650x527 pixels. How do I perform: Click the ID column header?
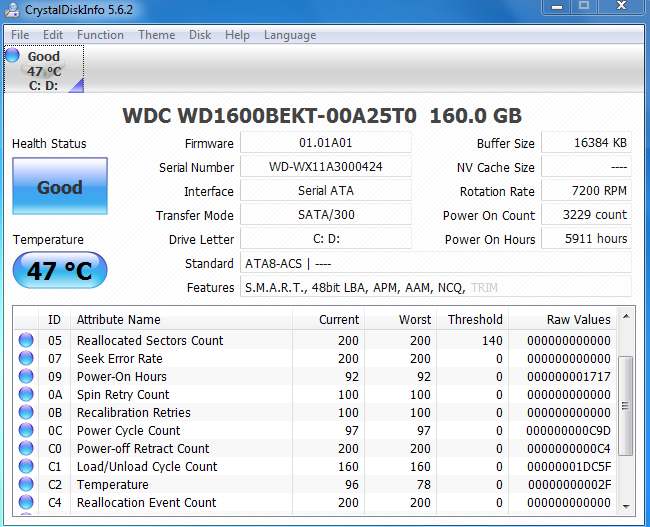tap(54, 320)
